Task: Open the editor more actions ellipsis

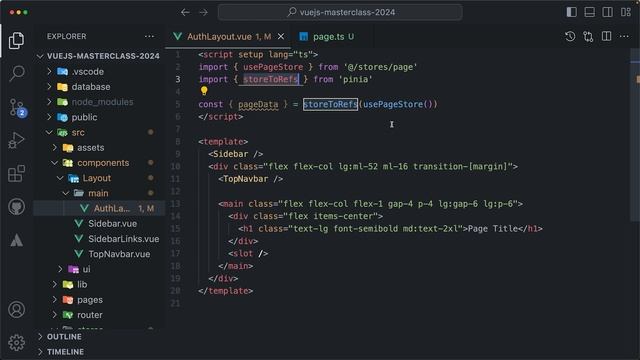Action: pyautogui.click(x=624, y=36)
